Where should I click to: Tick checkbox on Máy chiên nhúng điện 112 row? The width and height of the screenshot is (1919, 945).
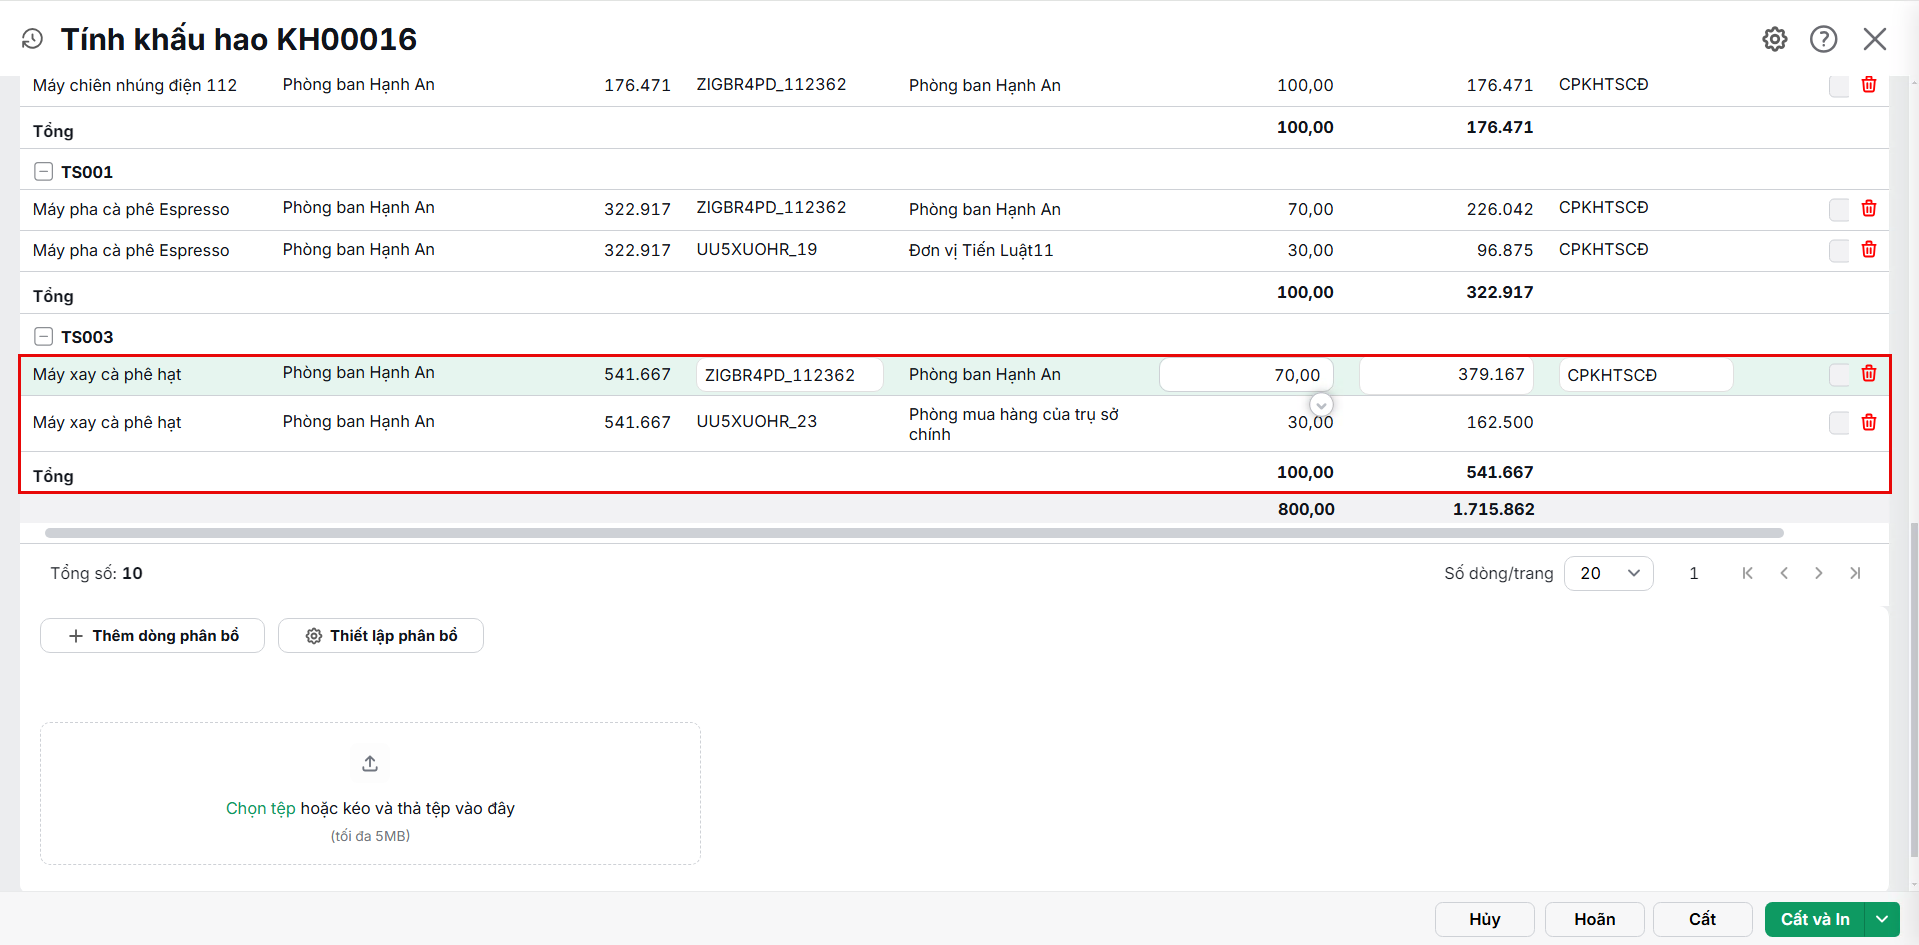(1839, 86)
